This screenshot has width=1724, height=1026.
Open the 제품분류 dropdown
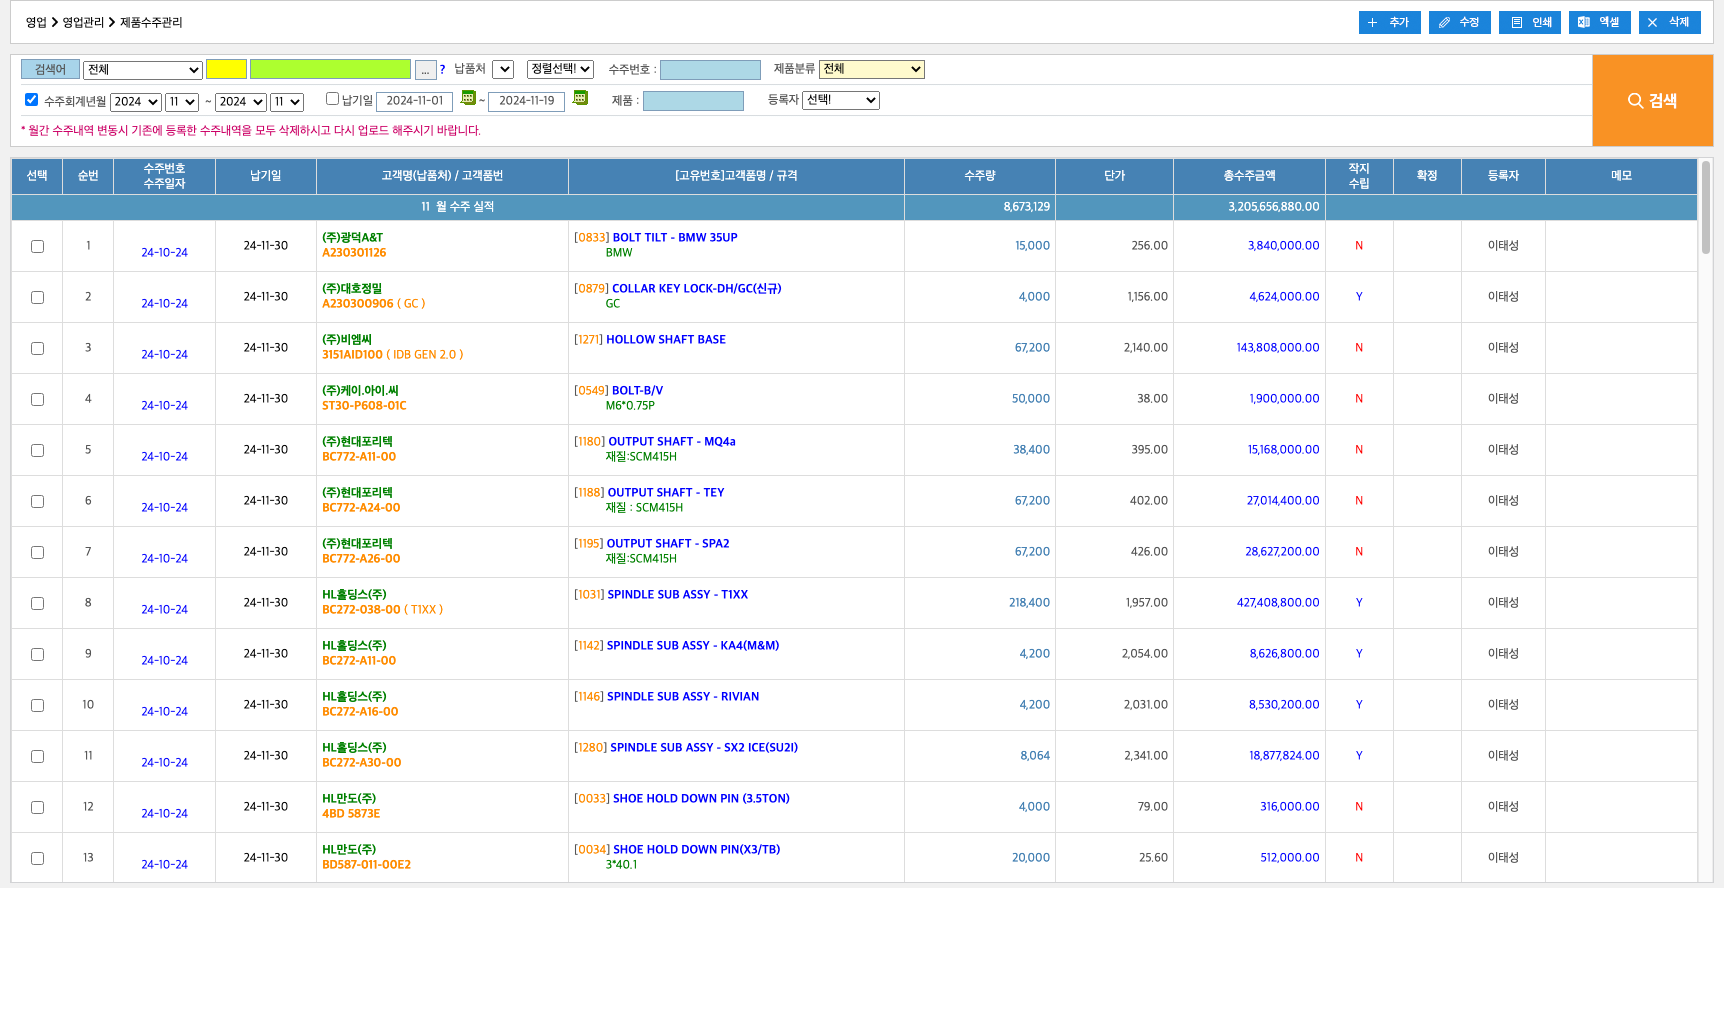coord(871,69)
